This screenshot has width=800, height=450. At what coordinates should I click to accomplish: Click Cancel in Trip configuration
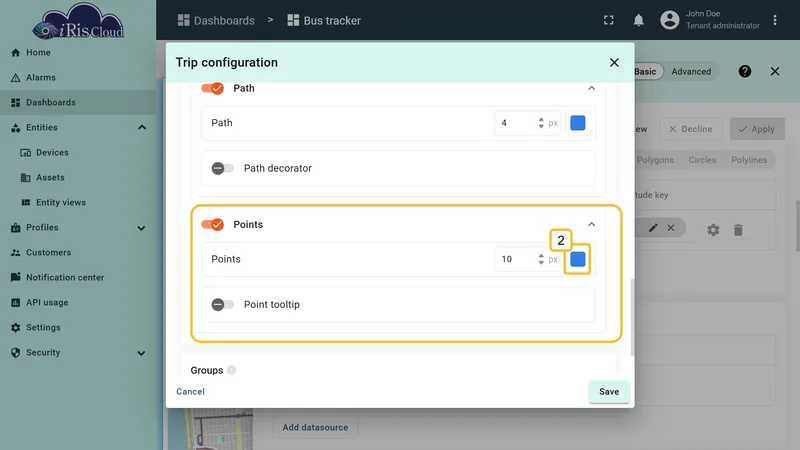[190, 391]
